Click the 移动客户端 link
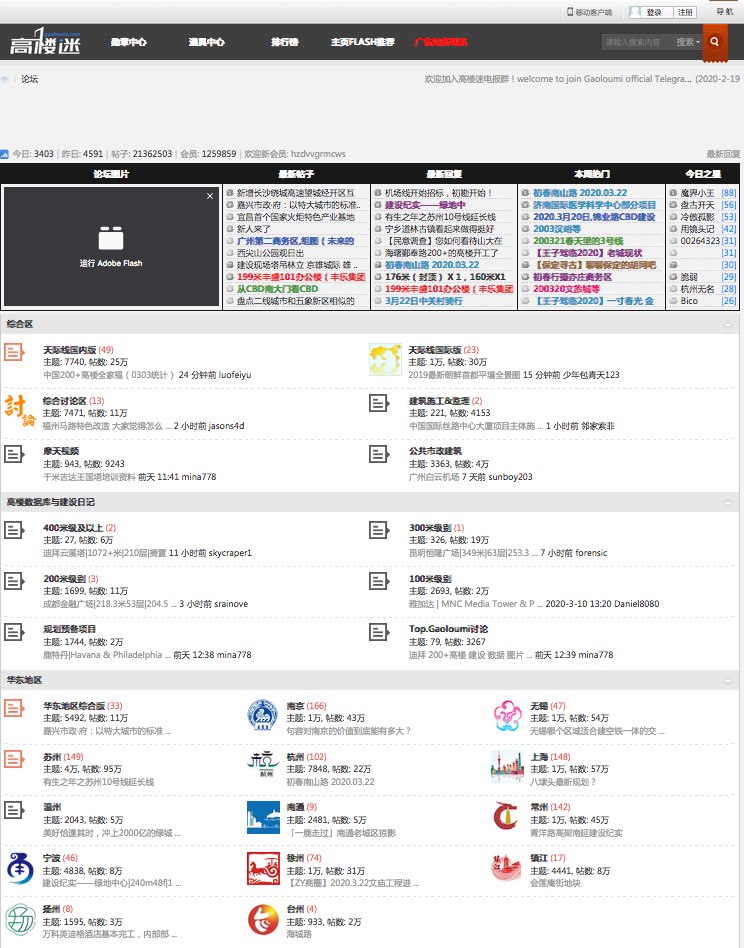Screen dimensions: 744x948 [590, 12]
